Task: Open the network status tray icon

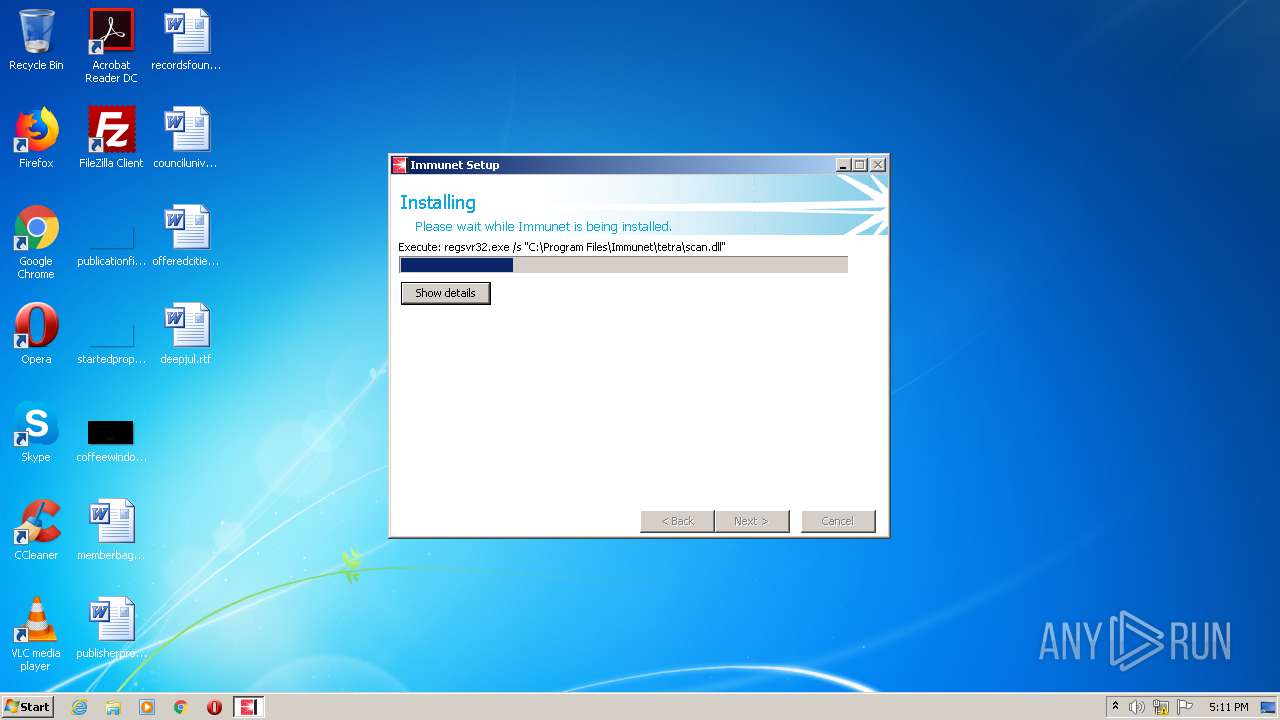Action: 1161,707
